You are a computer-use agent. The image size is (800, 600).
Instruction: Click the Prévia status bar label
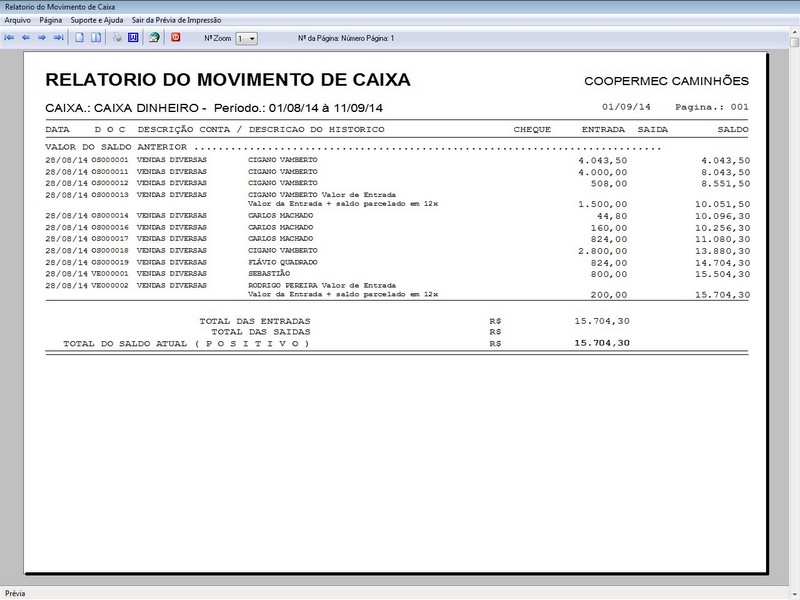coord(14,590)
